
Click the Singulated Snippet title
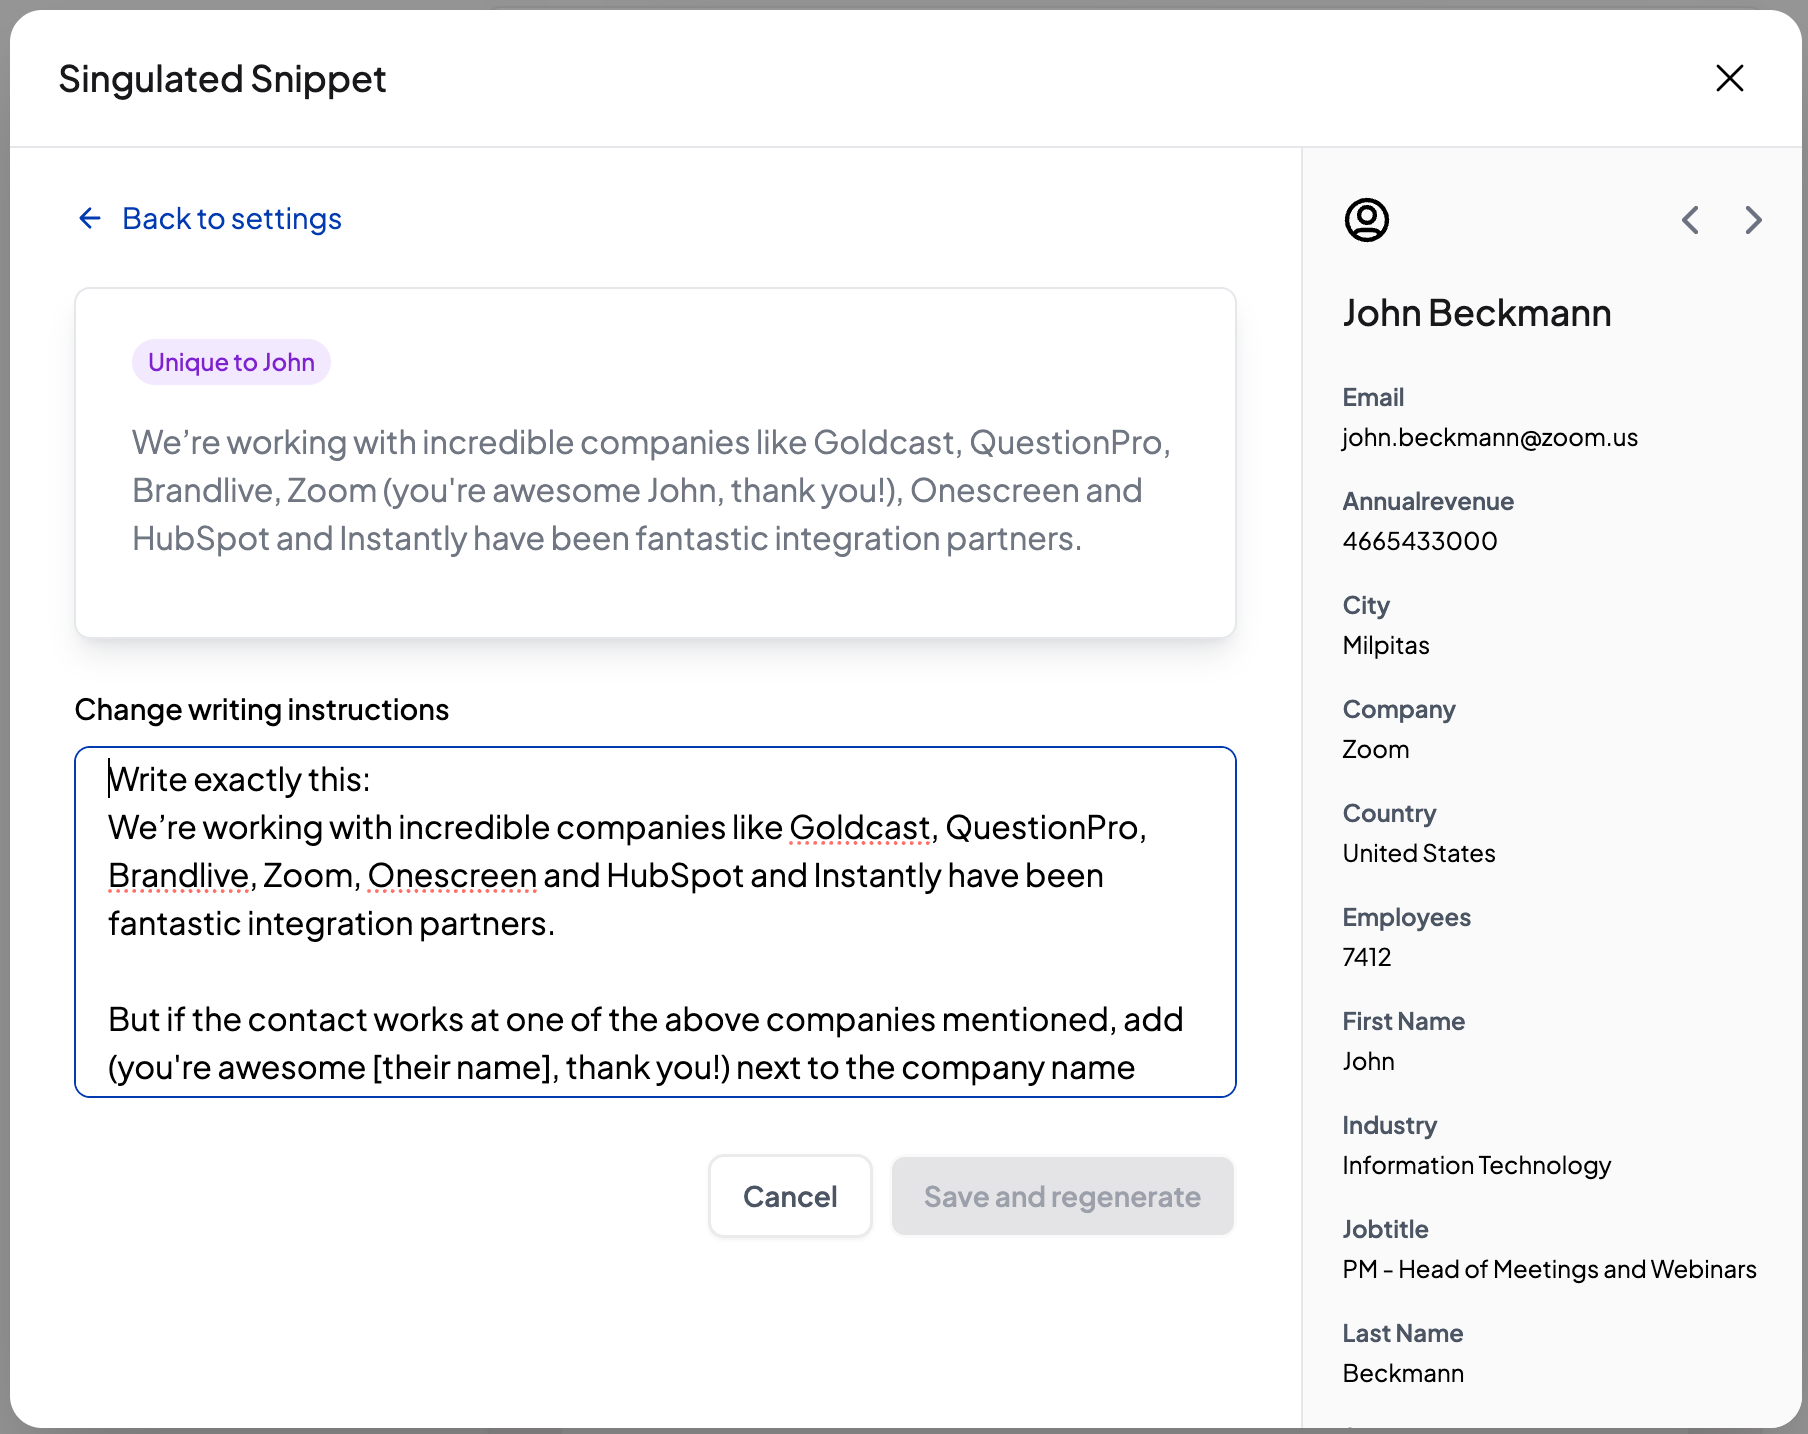click(x=222, y=78)
